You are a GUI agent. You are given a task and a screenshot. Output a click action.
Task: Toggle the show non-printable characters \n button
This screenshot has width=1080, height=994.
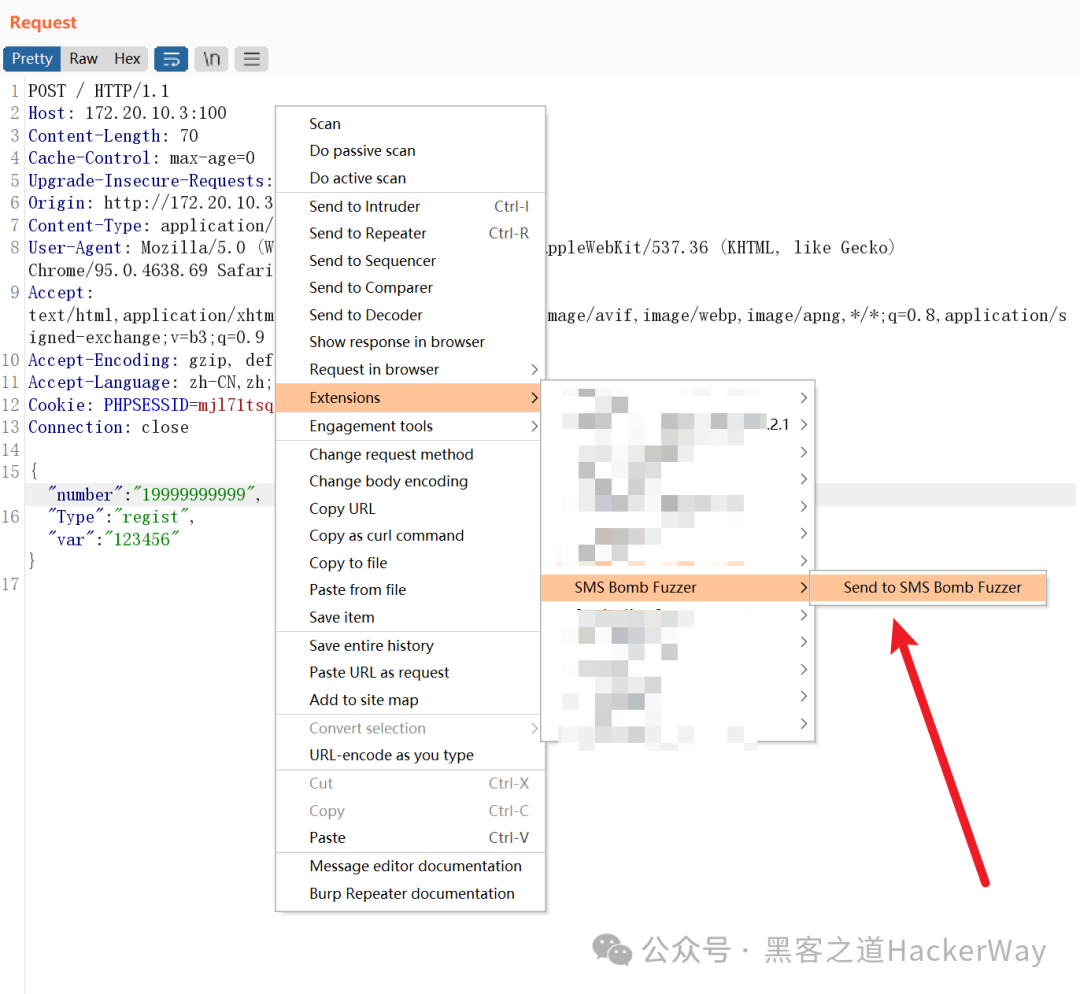pos(211,59)
